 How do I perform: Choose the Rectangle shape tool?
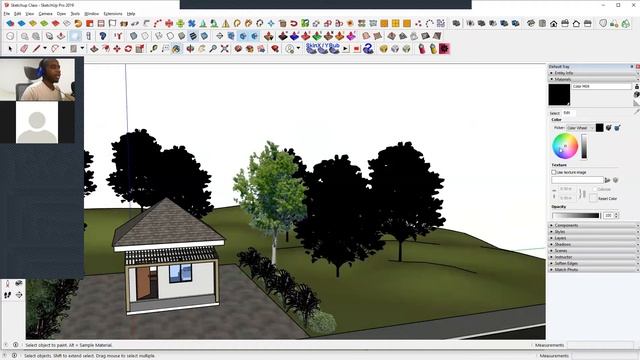pyautogui.click(x=73, y=49)
